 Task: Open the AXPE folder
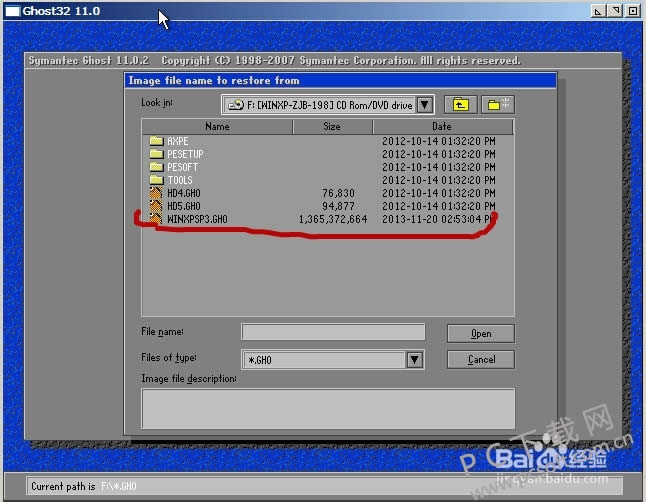[x=177, y=141]
